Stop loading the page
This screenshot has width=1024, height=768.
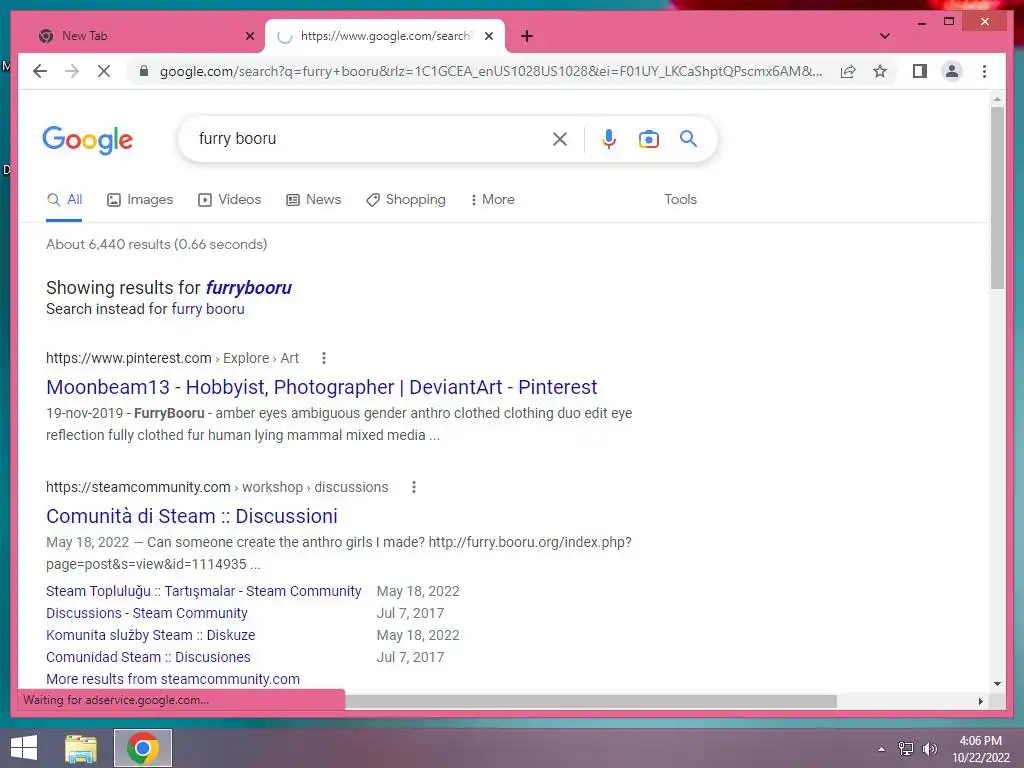coord(104,71)
